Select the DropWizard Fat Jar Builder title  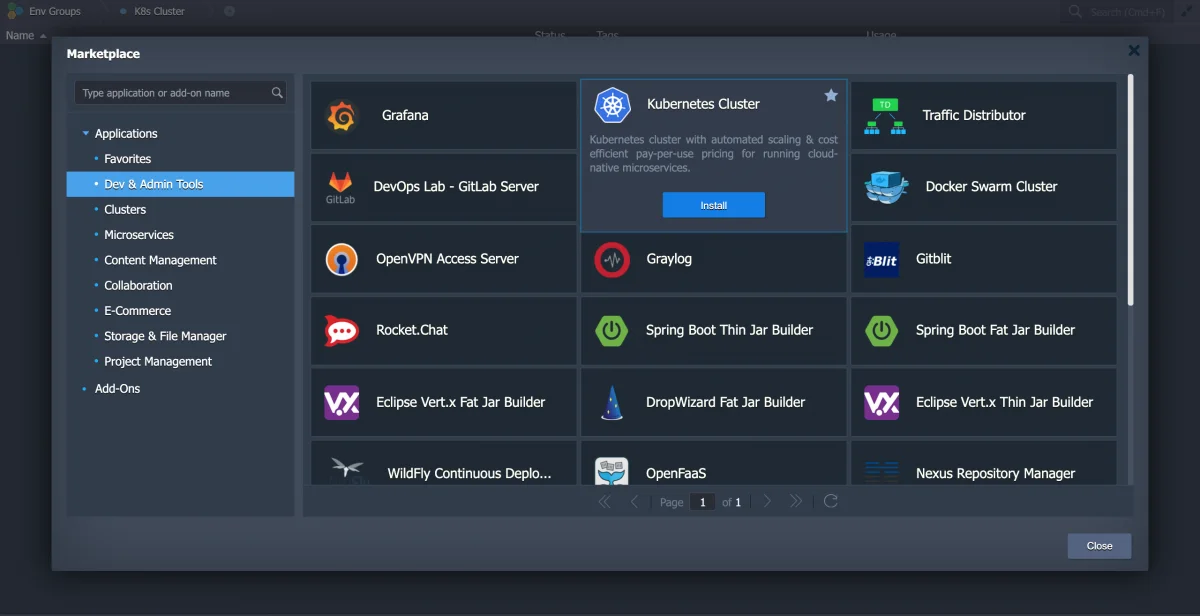pyautogui.click(x=725, y=402)
